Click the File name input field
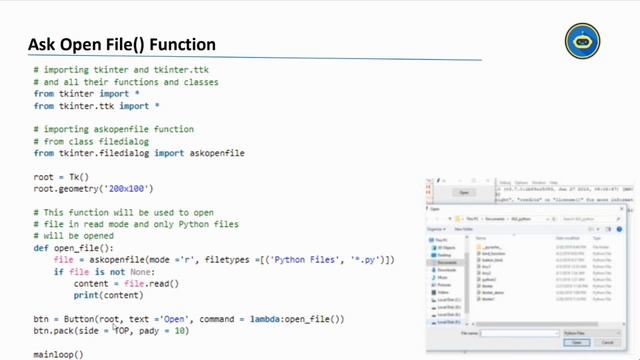 tap(519, 333)
